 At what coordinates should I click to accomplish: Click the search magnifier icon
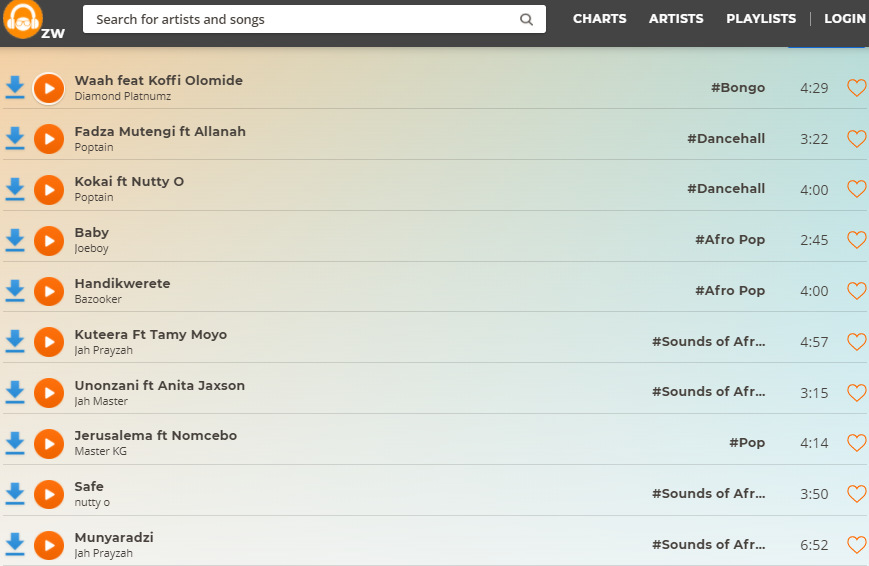click(x=527, y=19)
